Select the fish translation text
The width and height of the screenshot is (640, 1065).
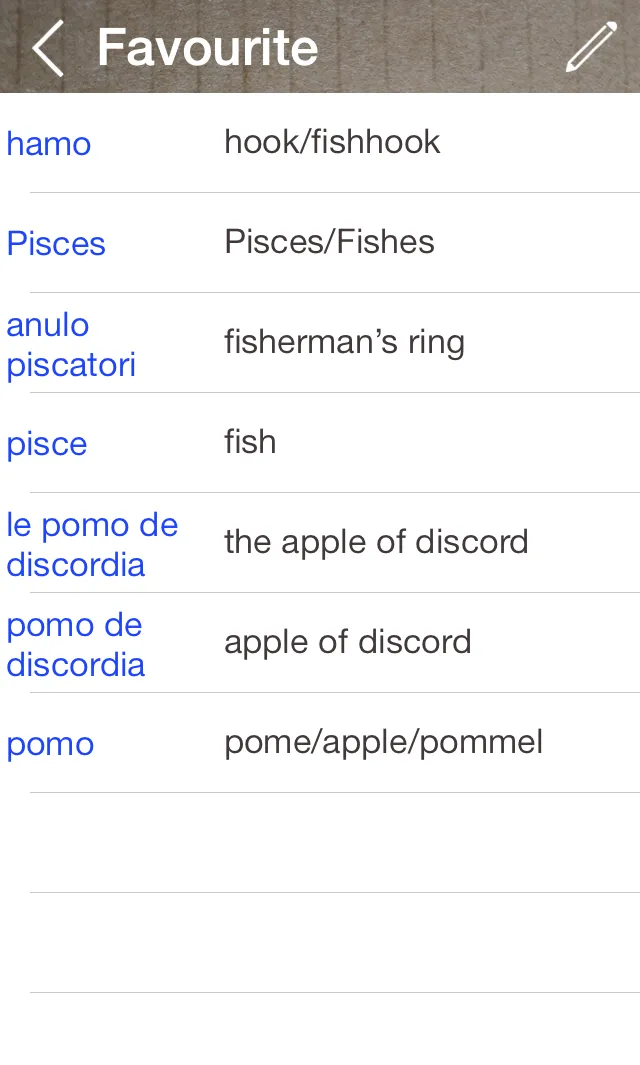tap(250, 441)
